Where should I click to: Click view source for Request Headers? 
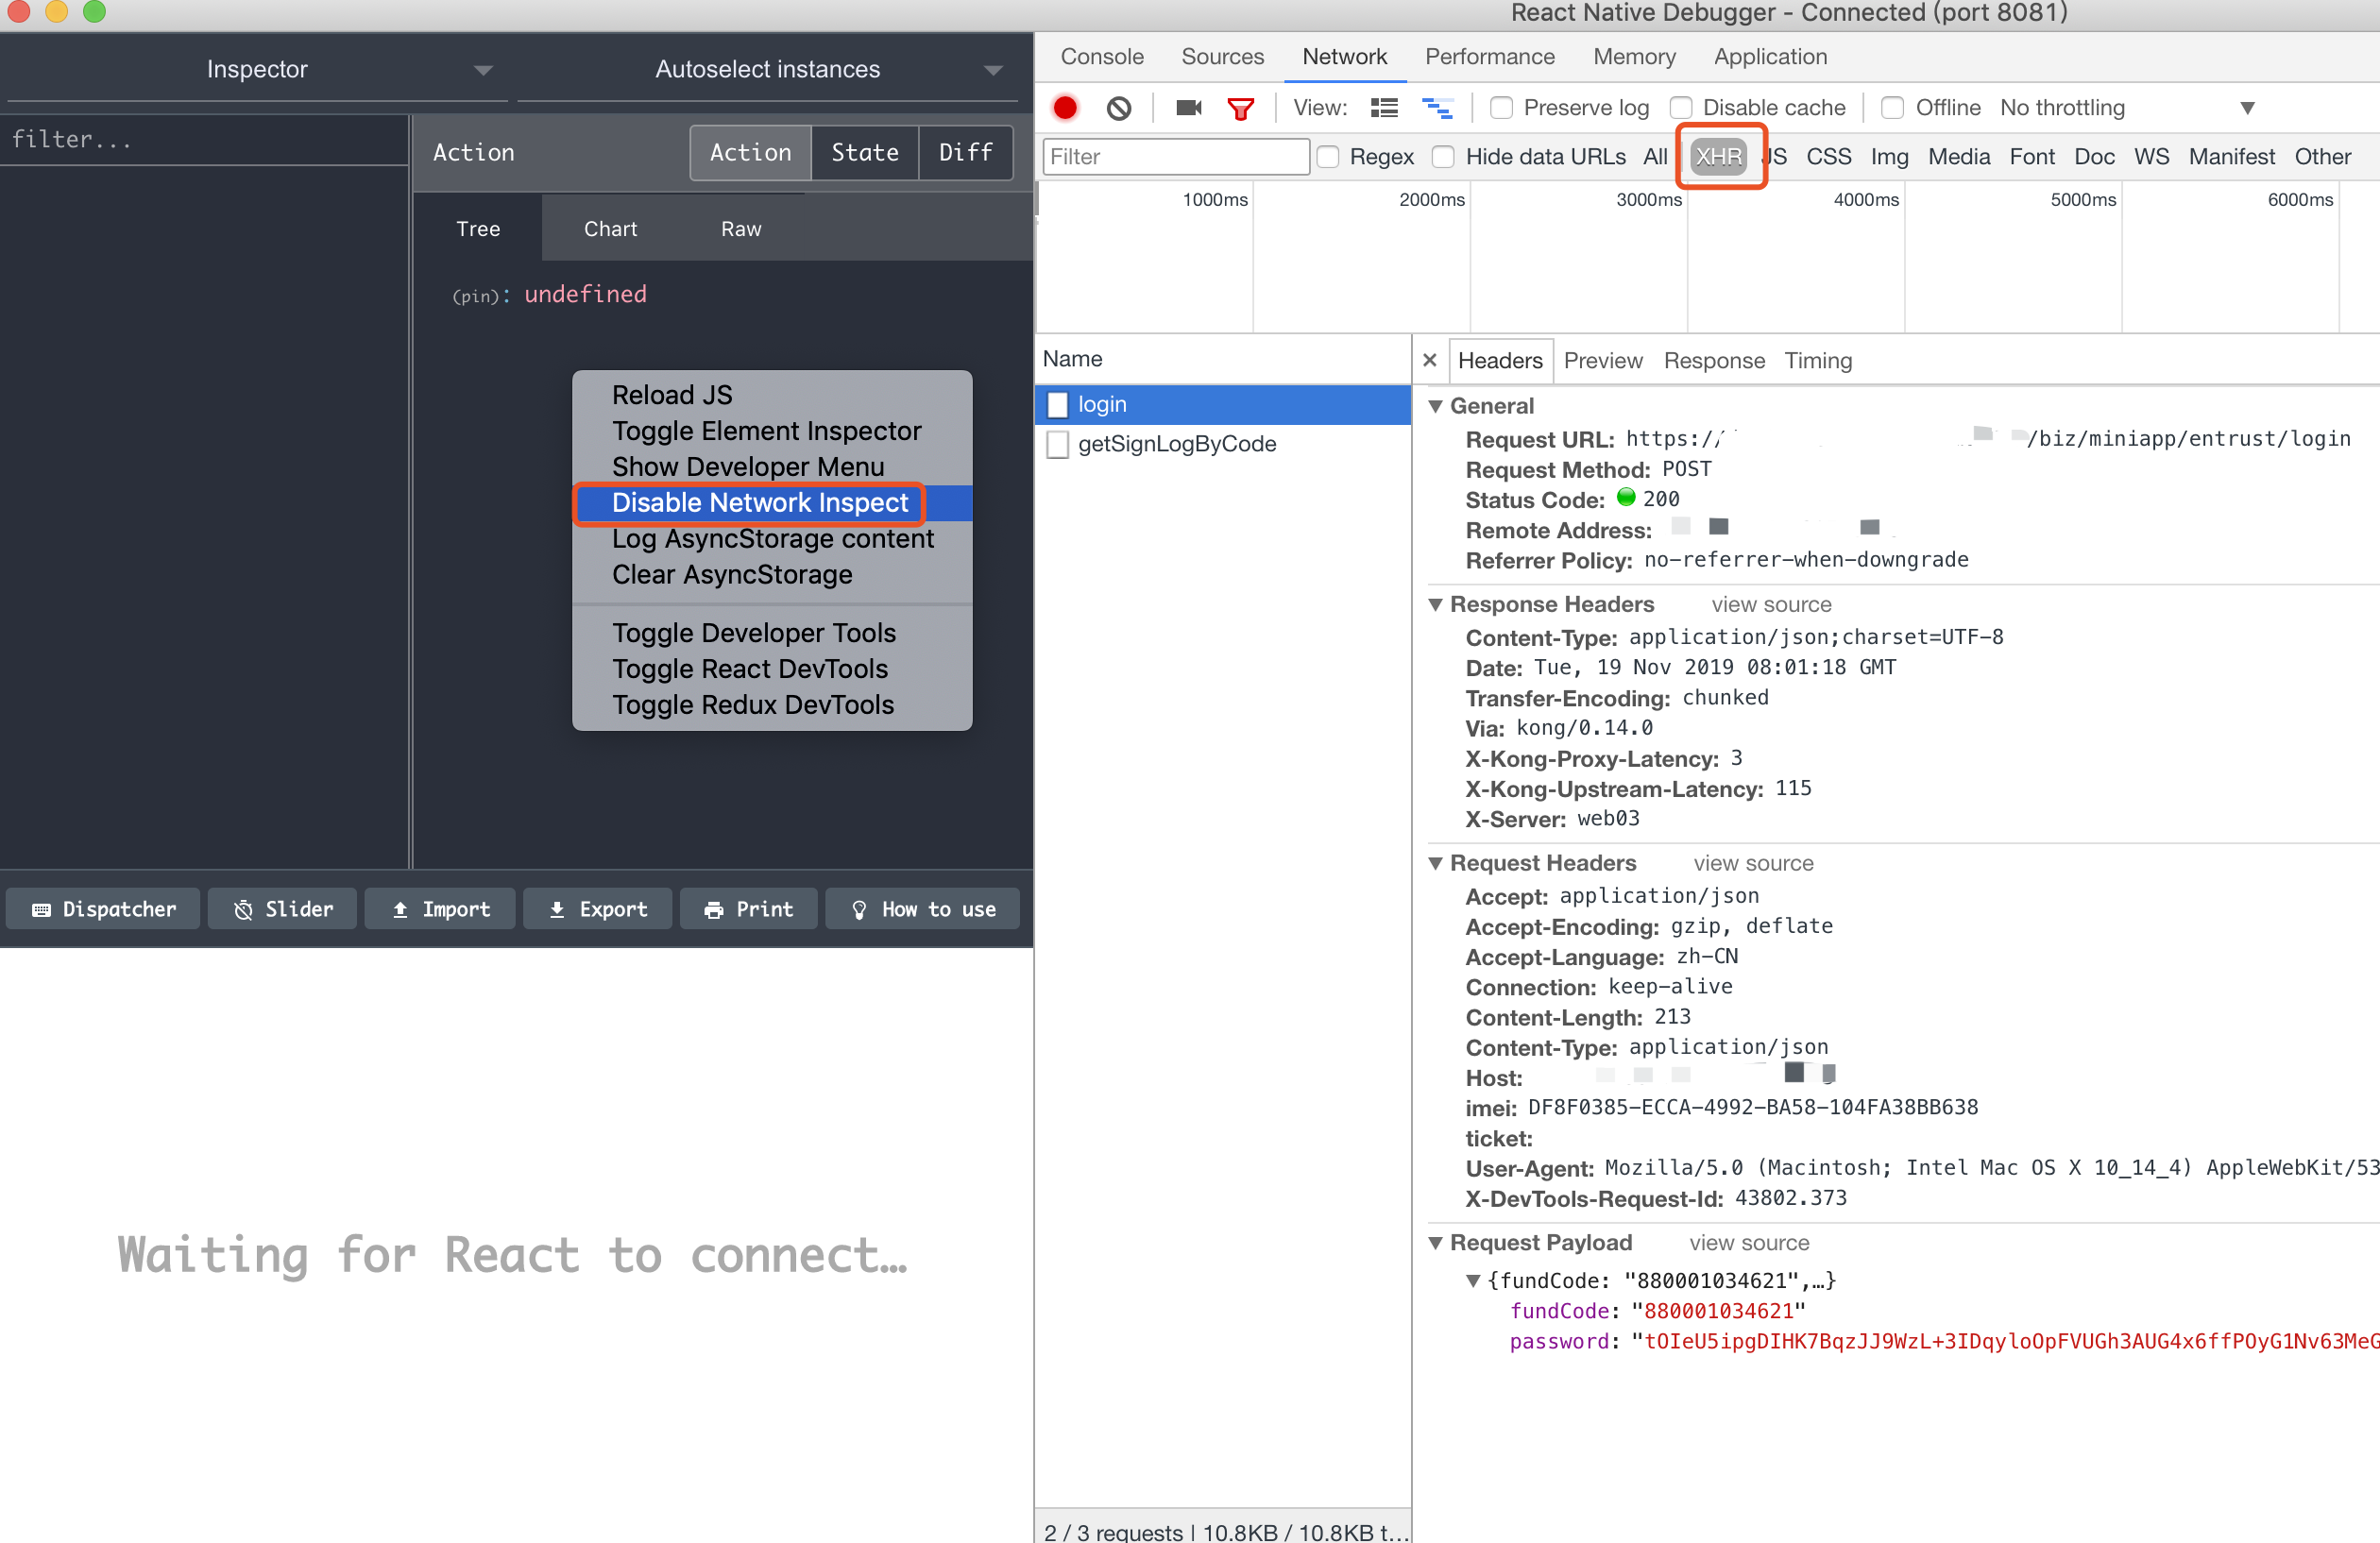pyautogui.click(x=1753, y=863)
